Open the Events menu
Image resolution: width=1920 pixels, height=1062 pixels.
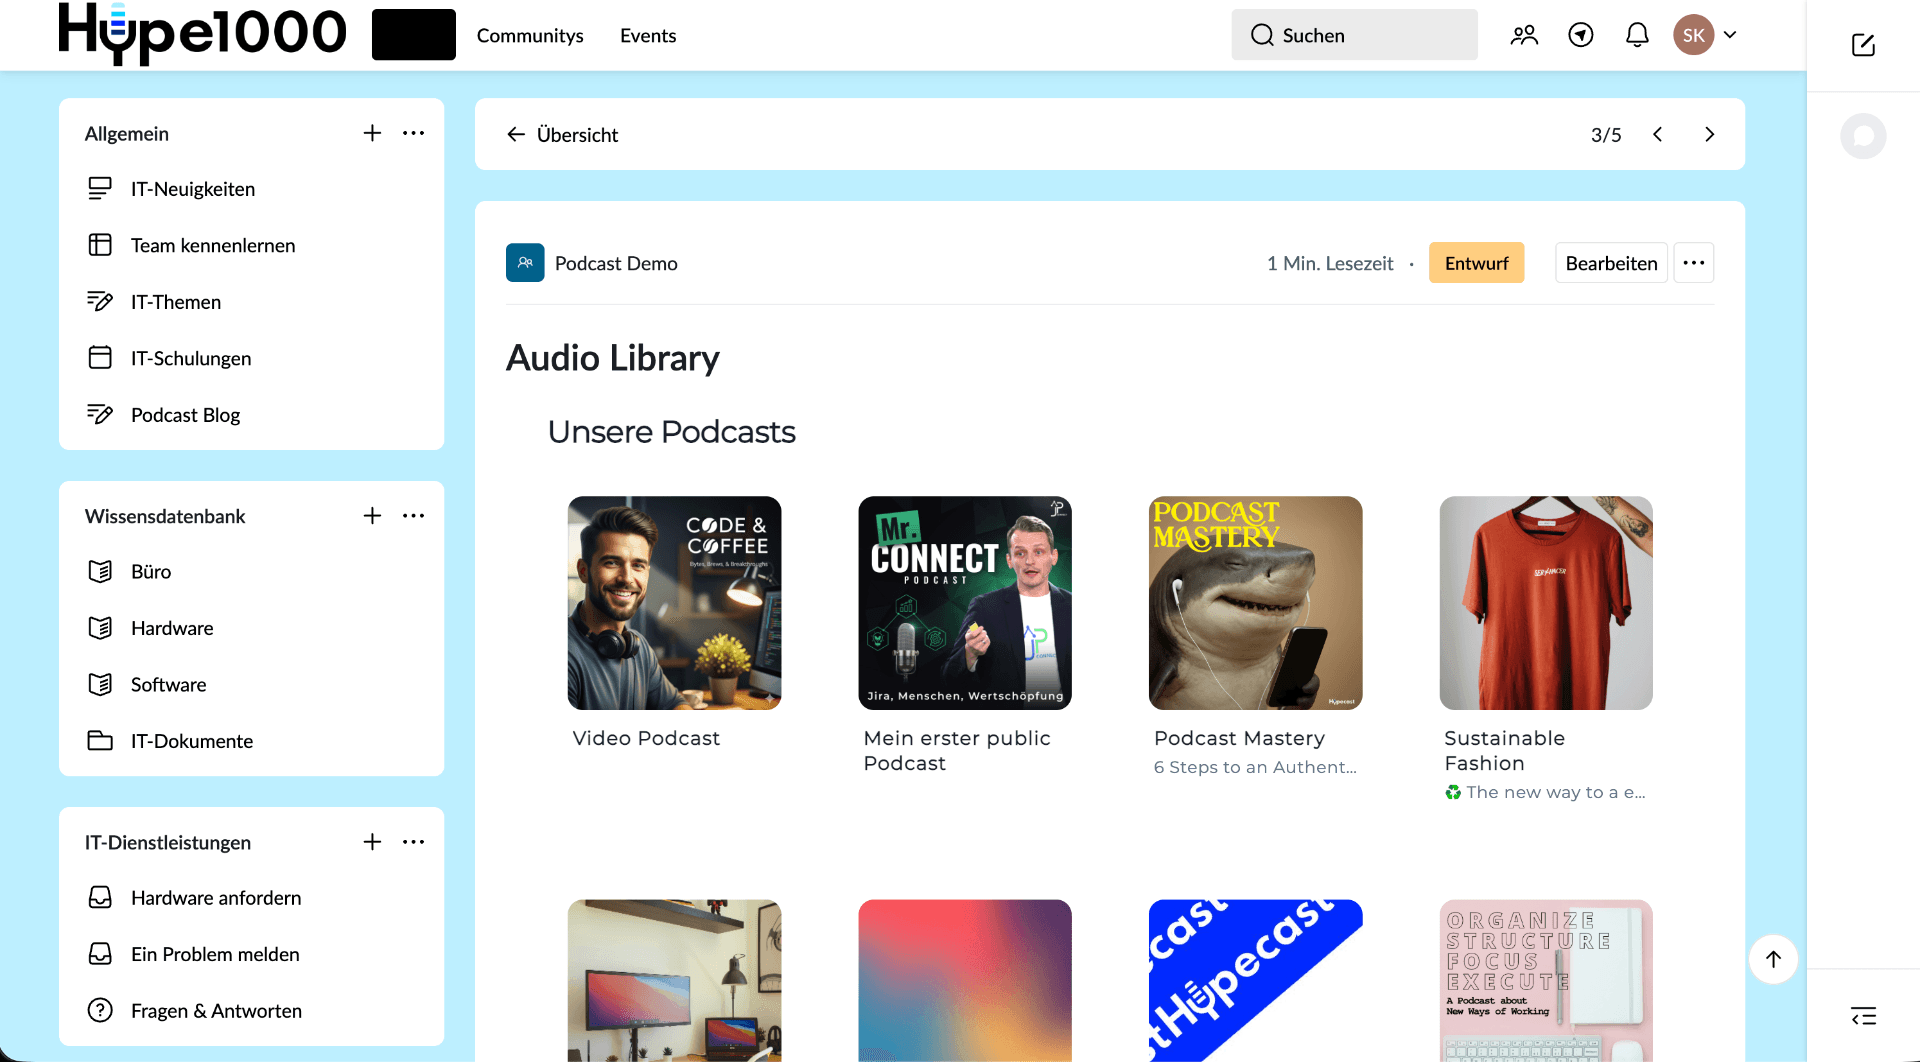(648, 35)
